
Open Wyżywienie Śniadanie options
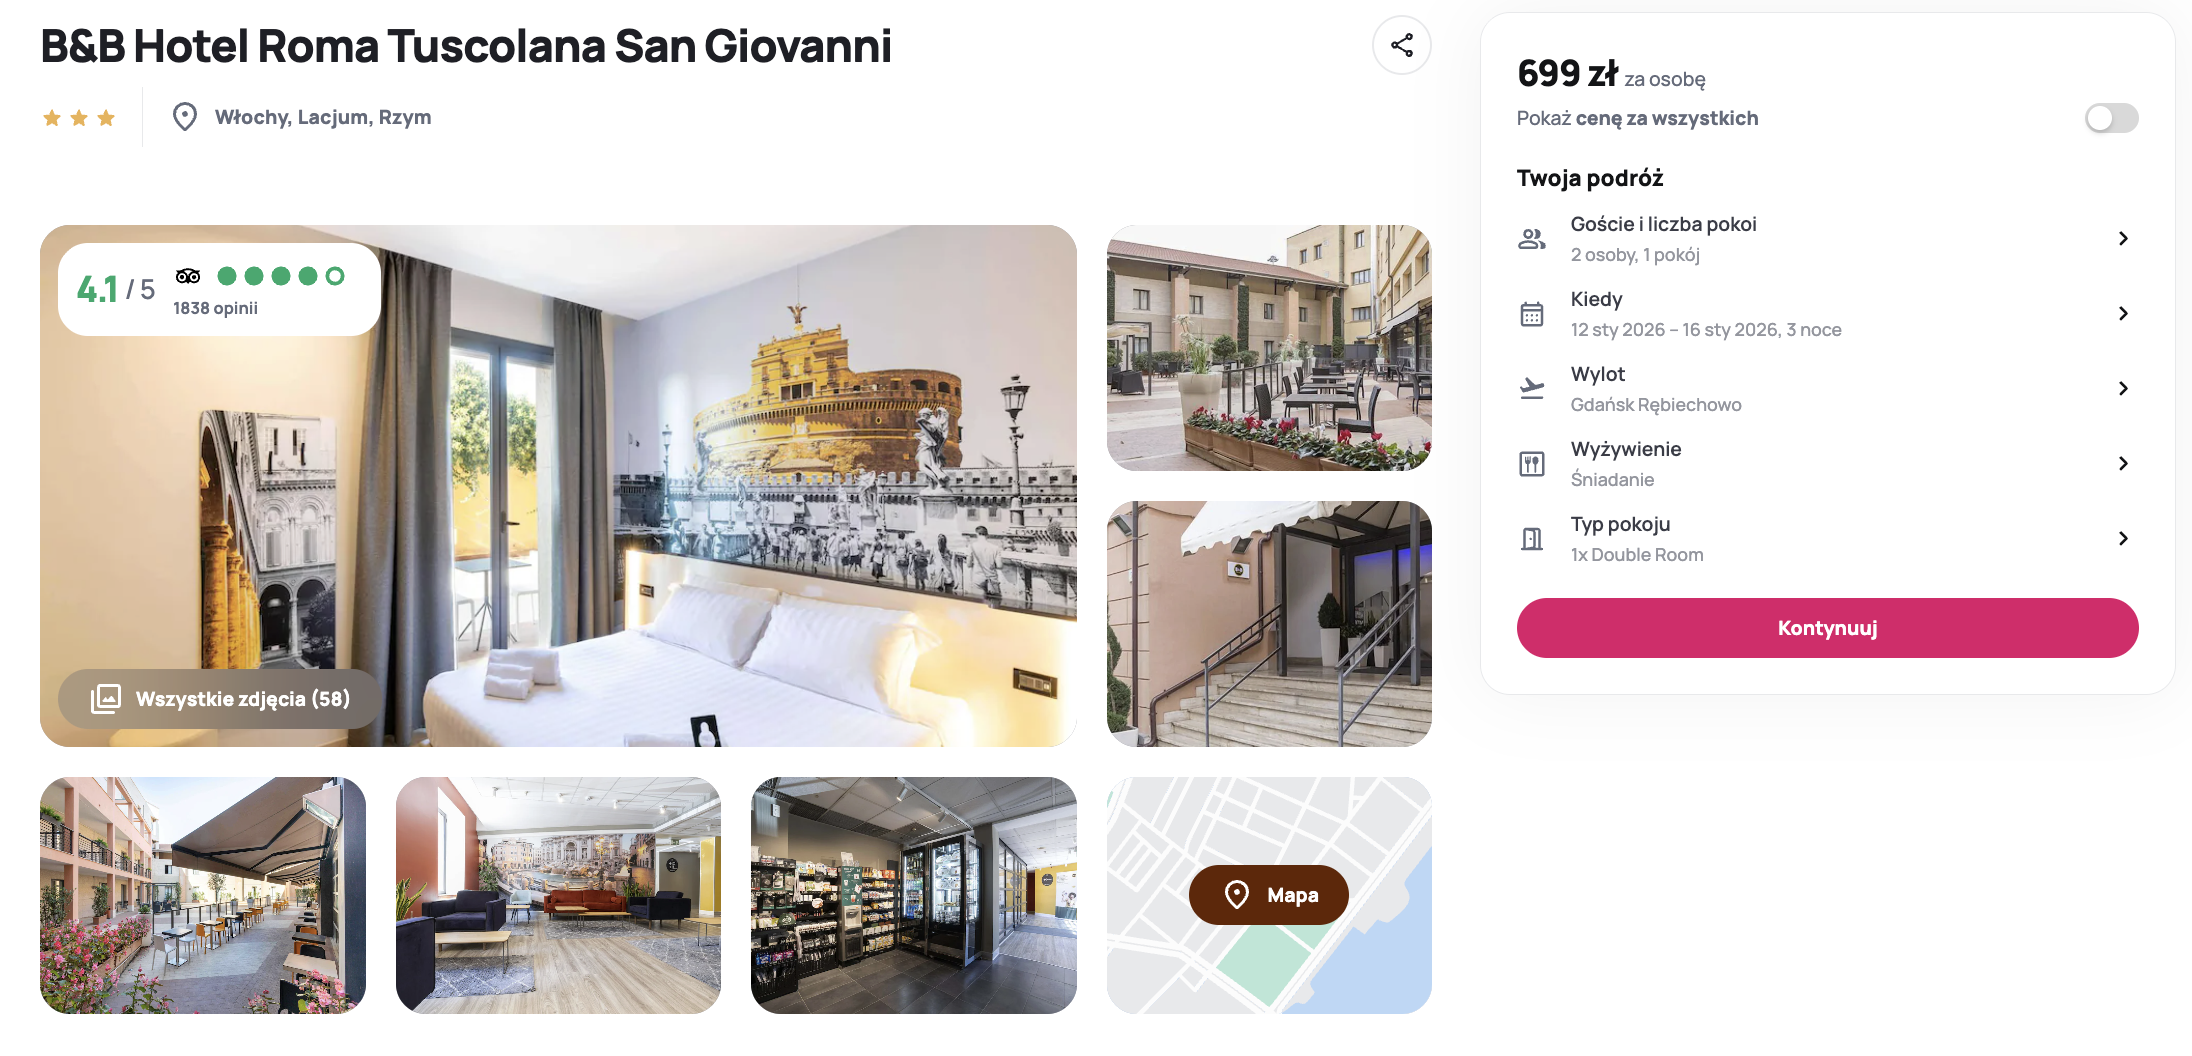pos(1827,464)
